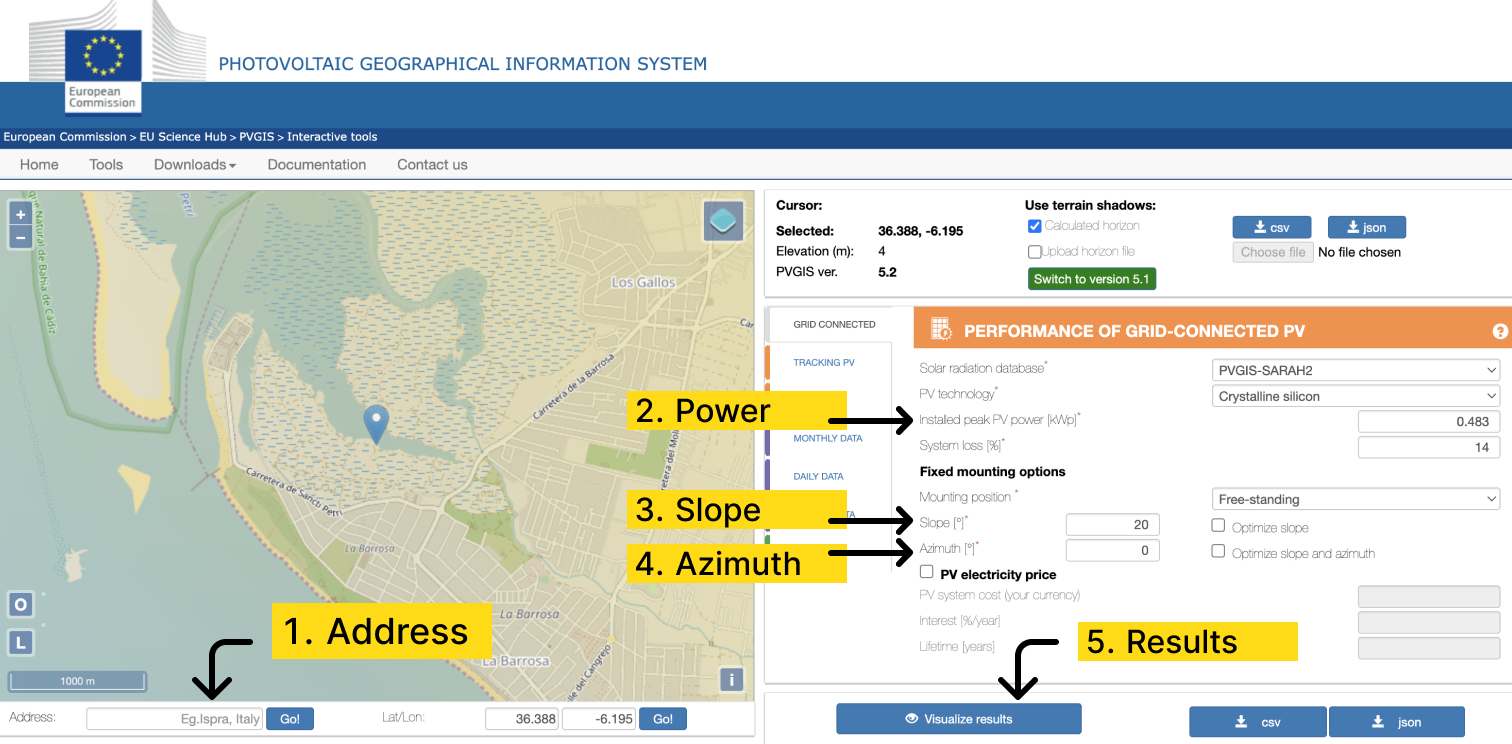Zoom in on the map with the plus icon
Screen dimensions: 1512x744
[19, 213]
